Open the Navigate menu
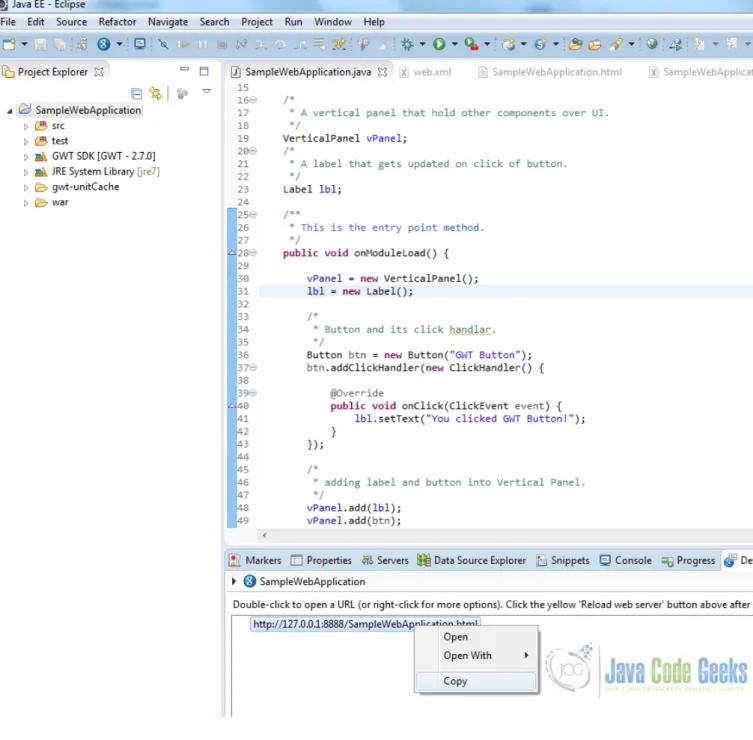 pyautogui.click(x=168, y=22)
